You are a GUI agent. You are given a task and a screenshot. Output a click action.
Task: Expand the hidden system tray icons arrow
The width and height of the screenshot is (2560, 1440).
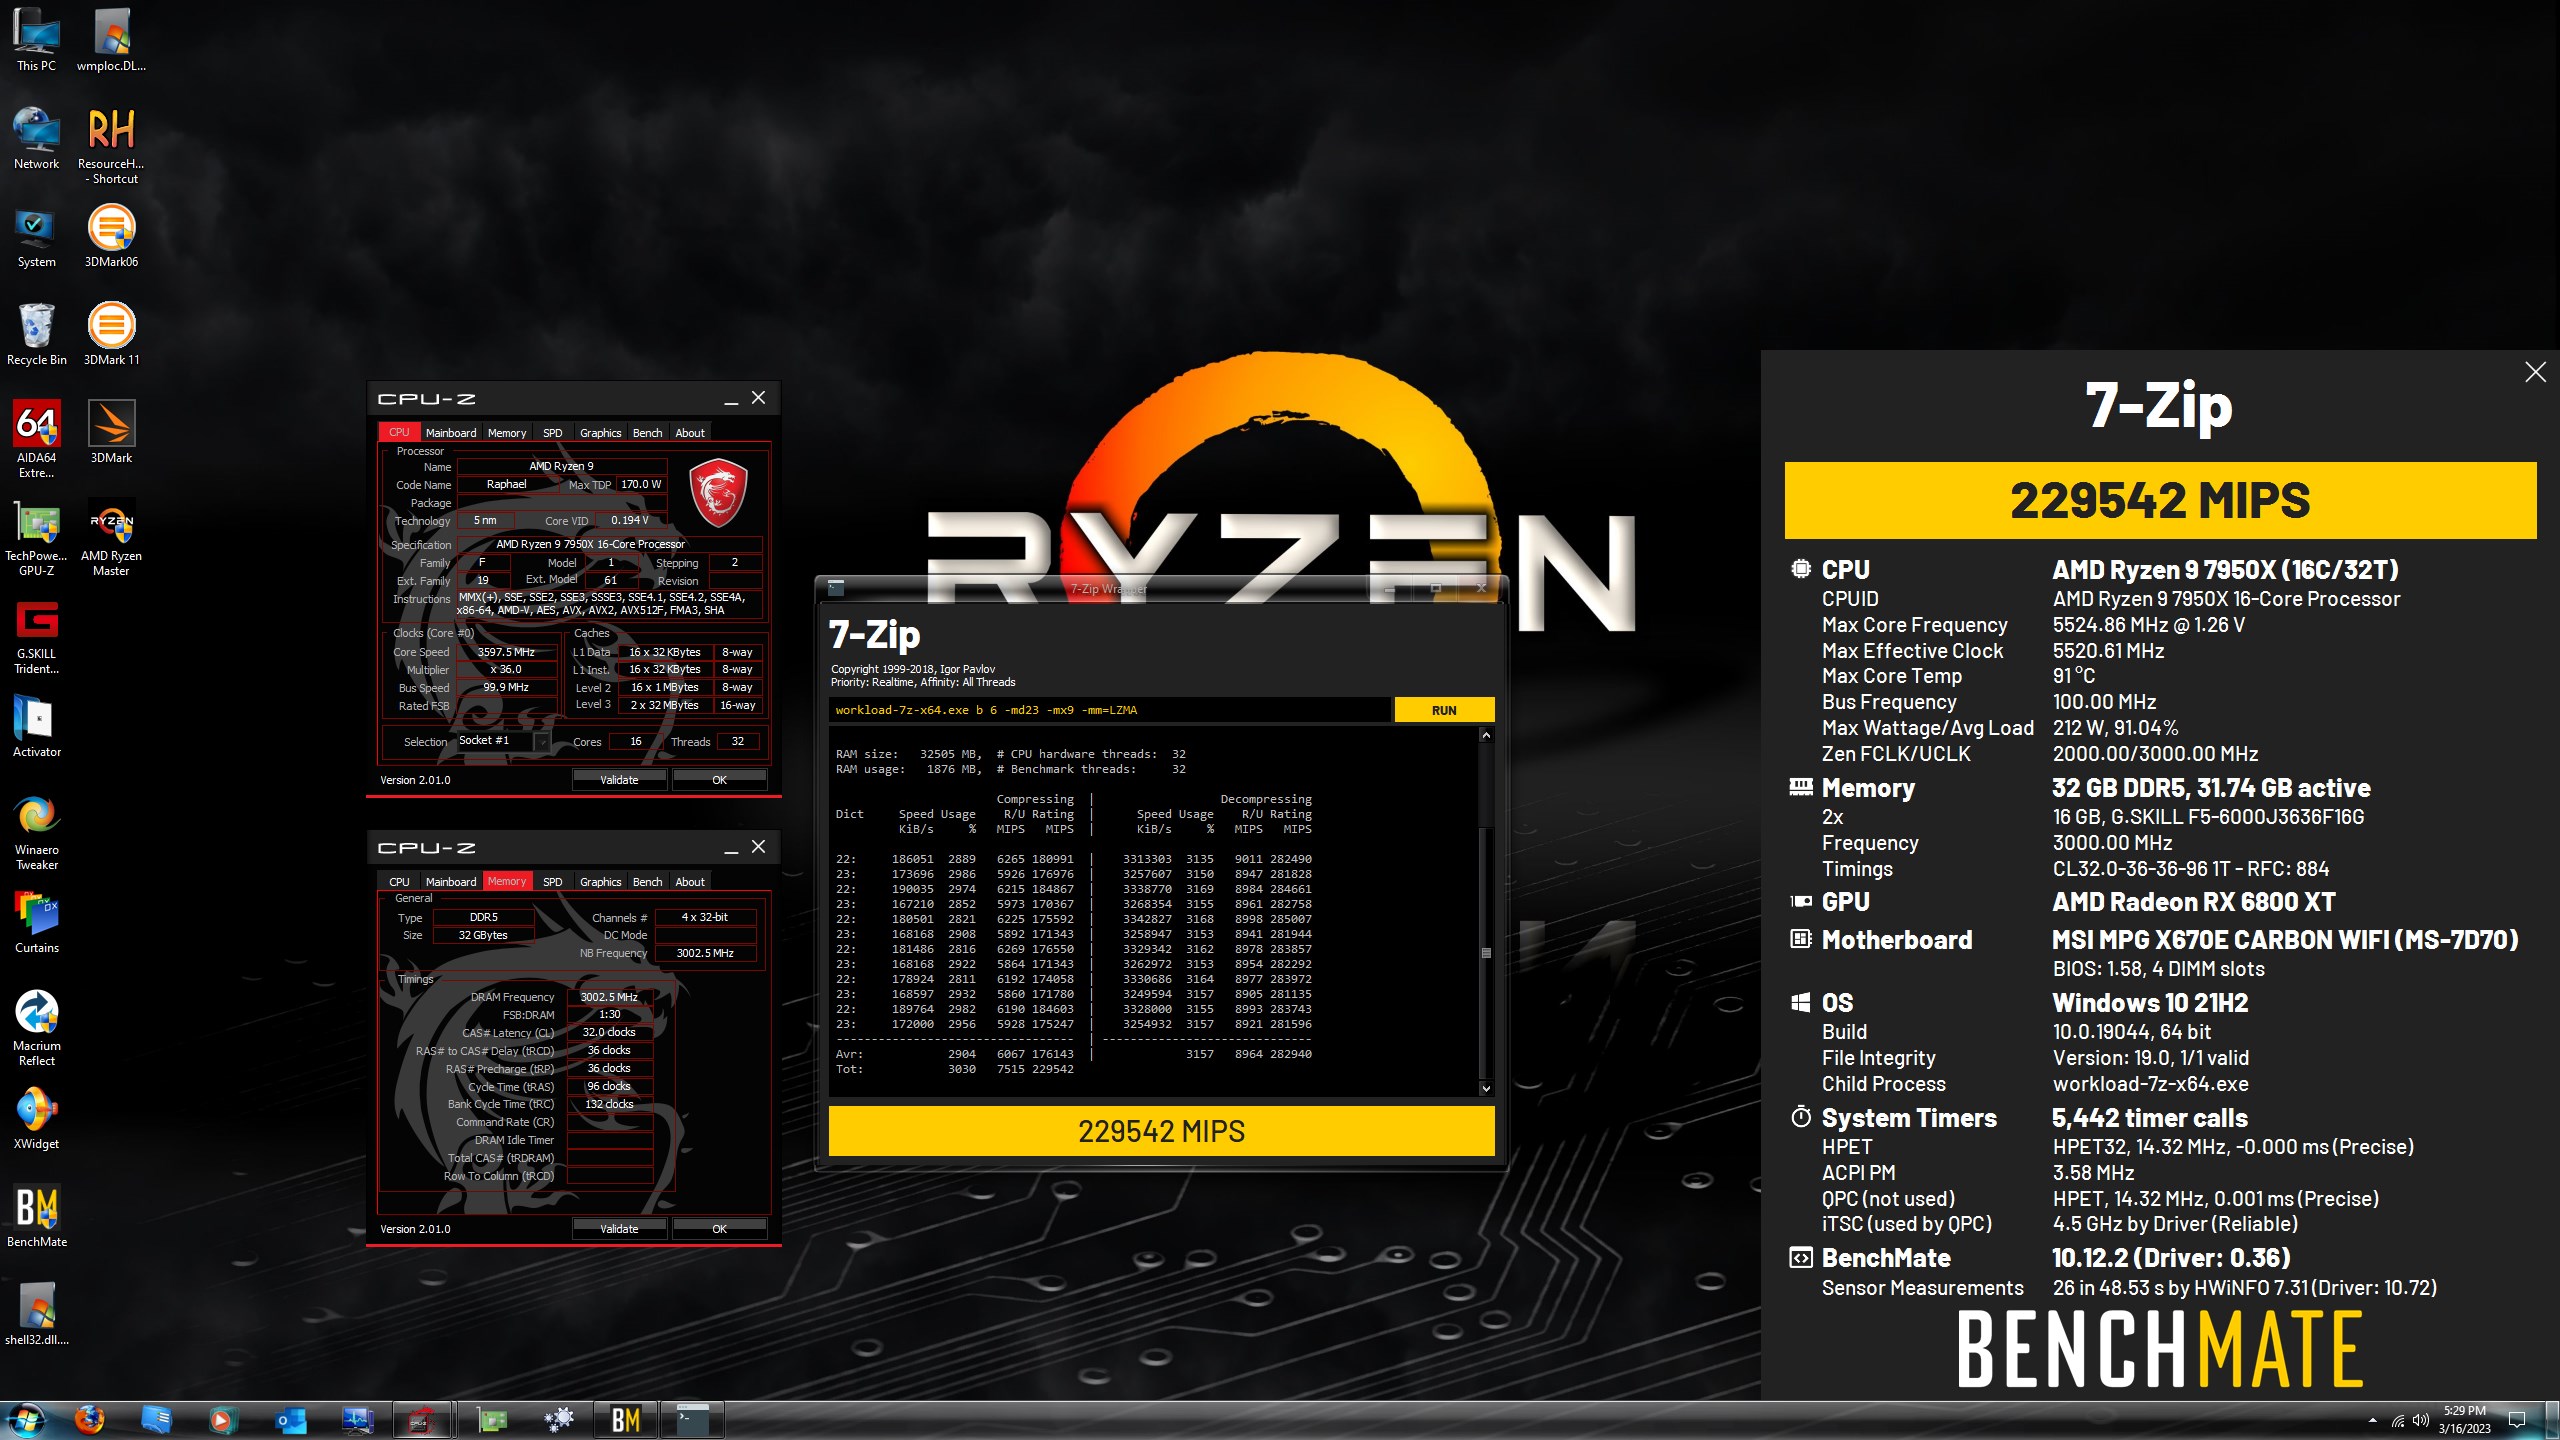[2373, 1420]
